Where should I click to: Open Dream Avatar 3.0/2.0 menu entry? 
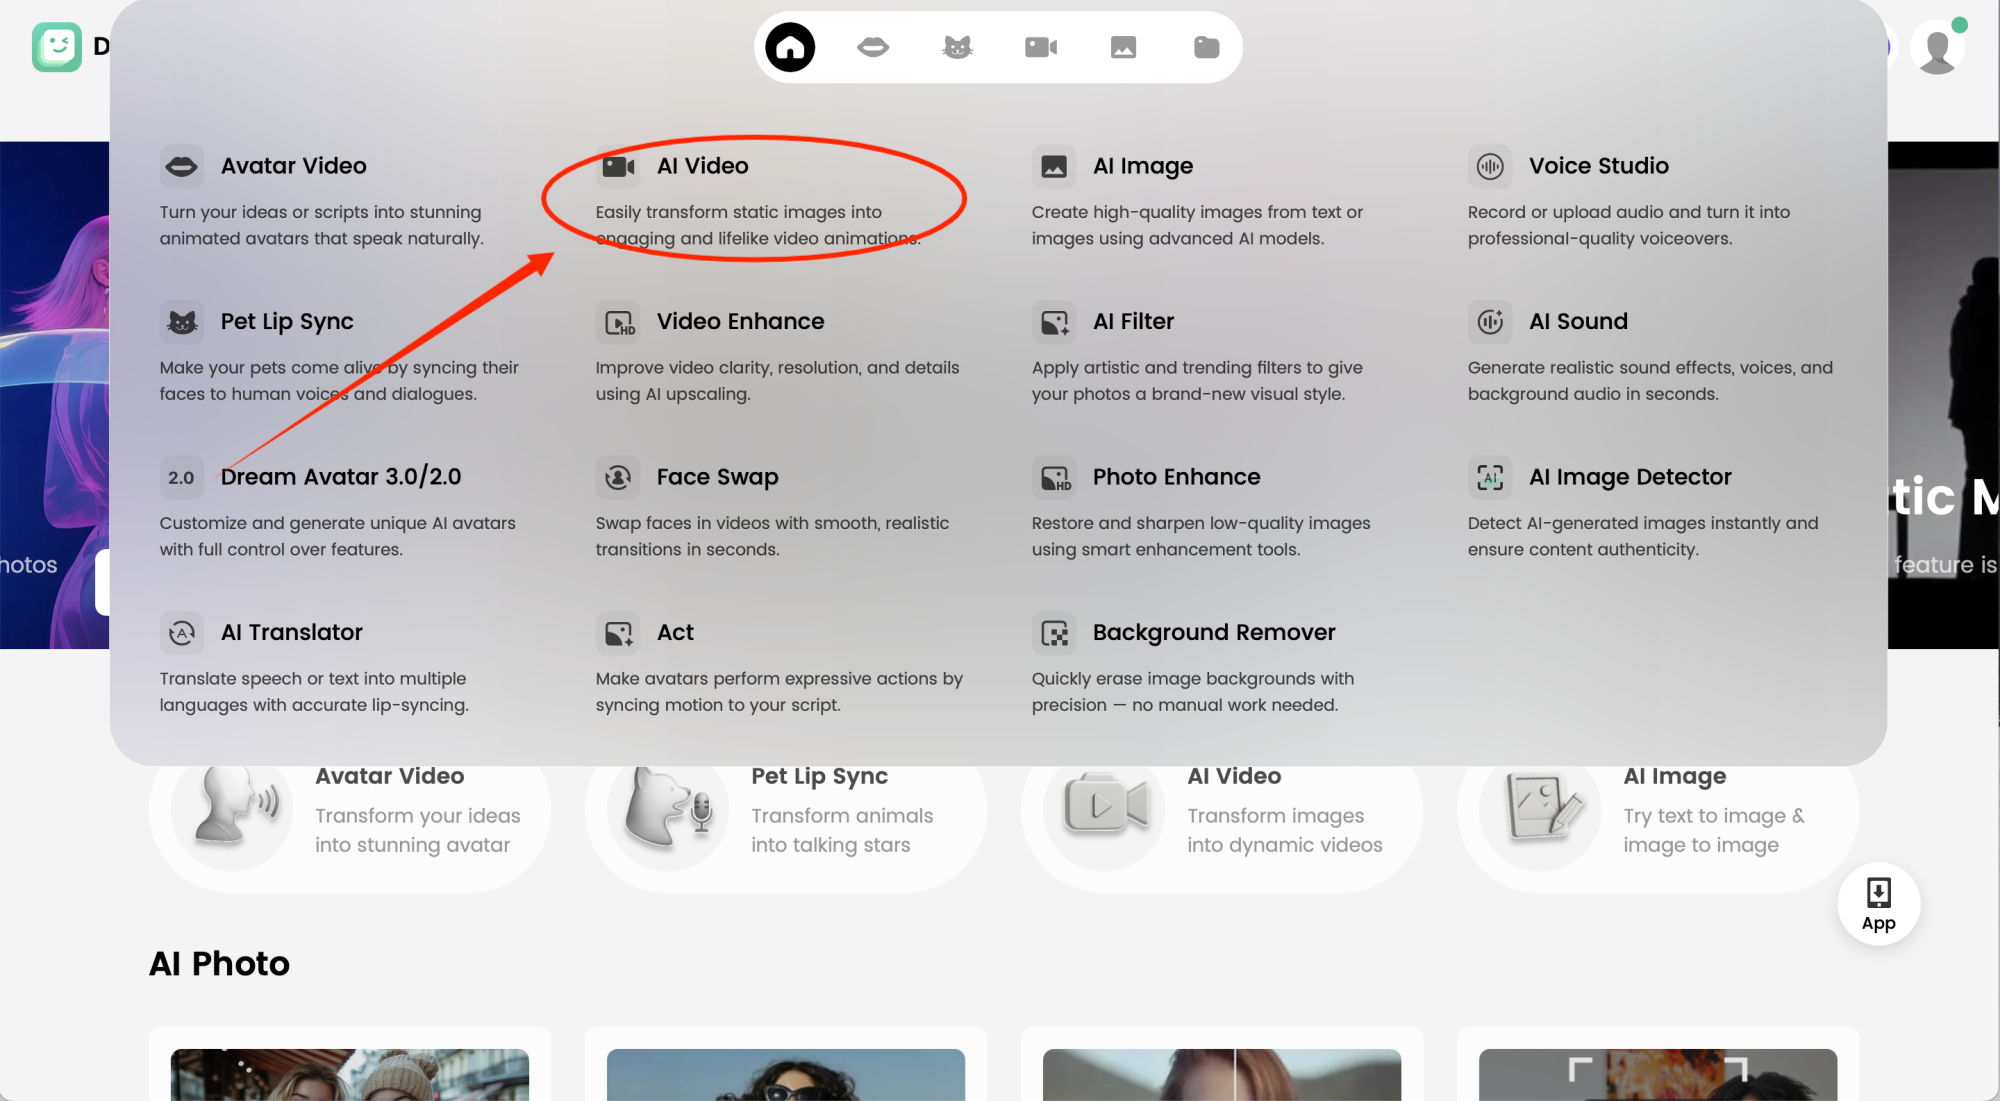[340, 477]
